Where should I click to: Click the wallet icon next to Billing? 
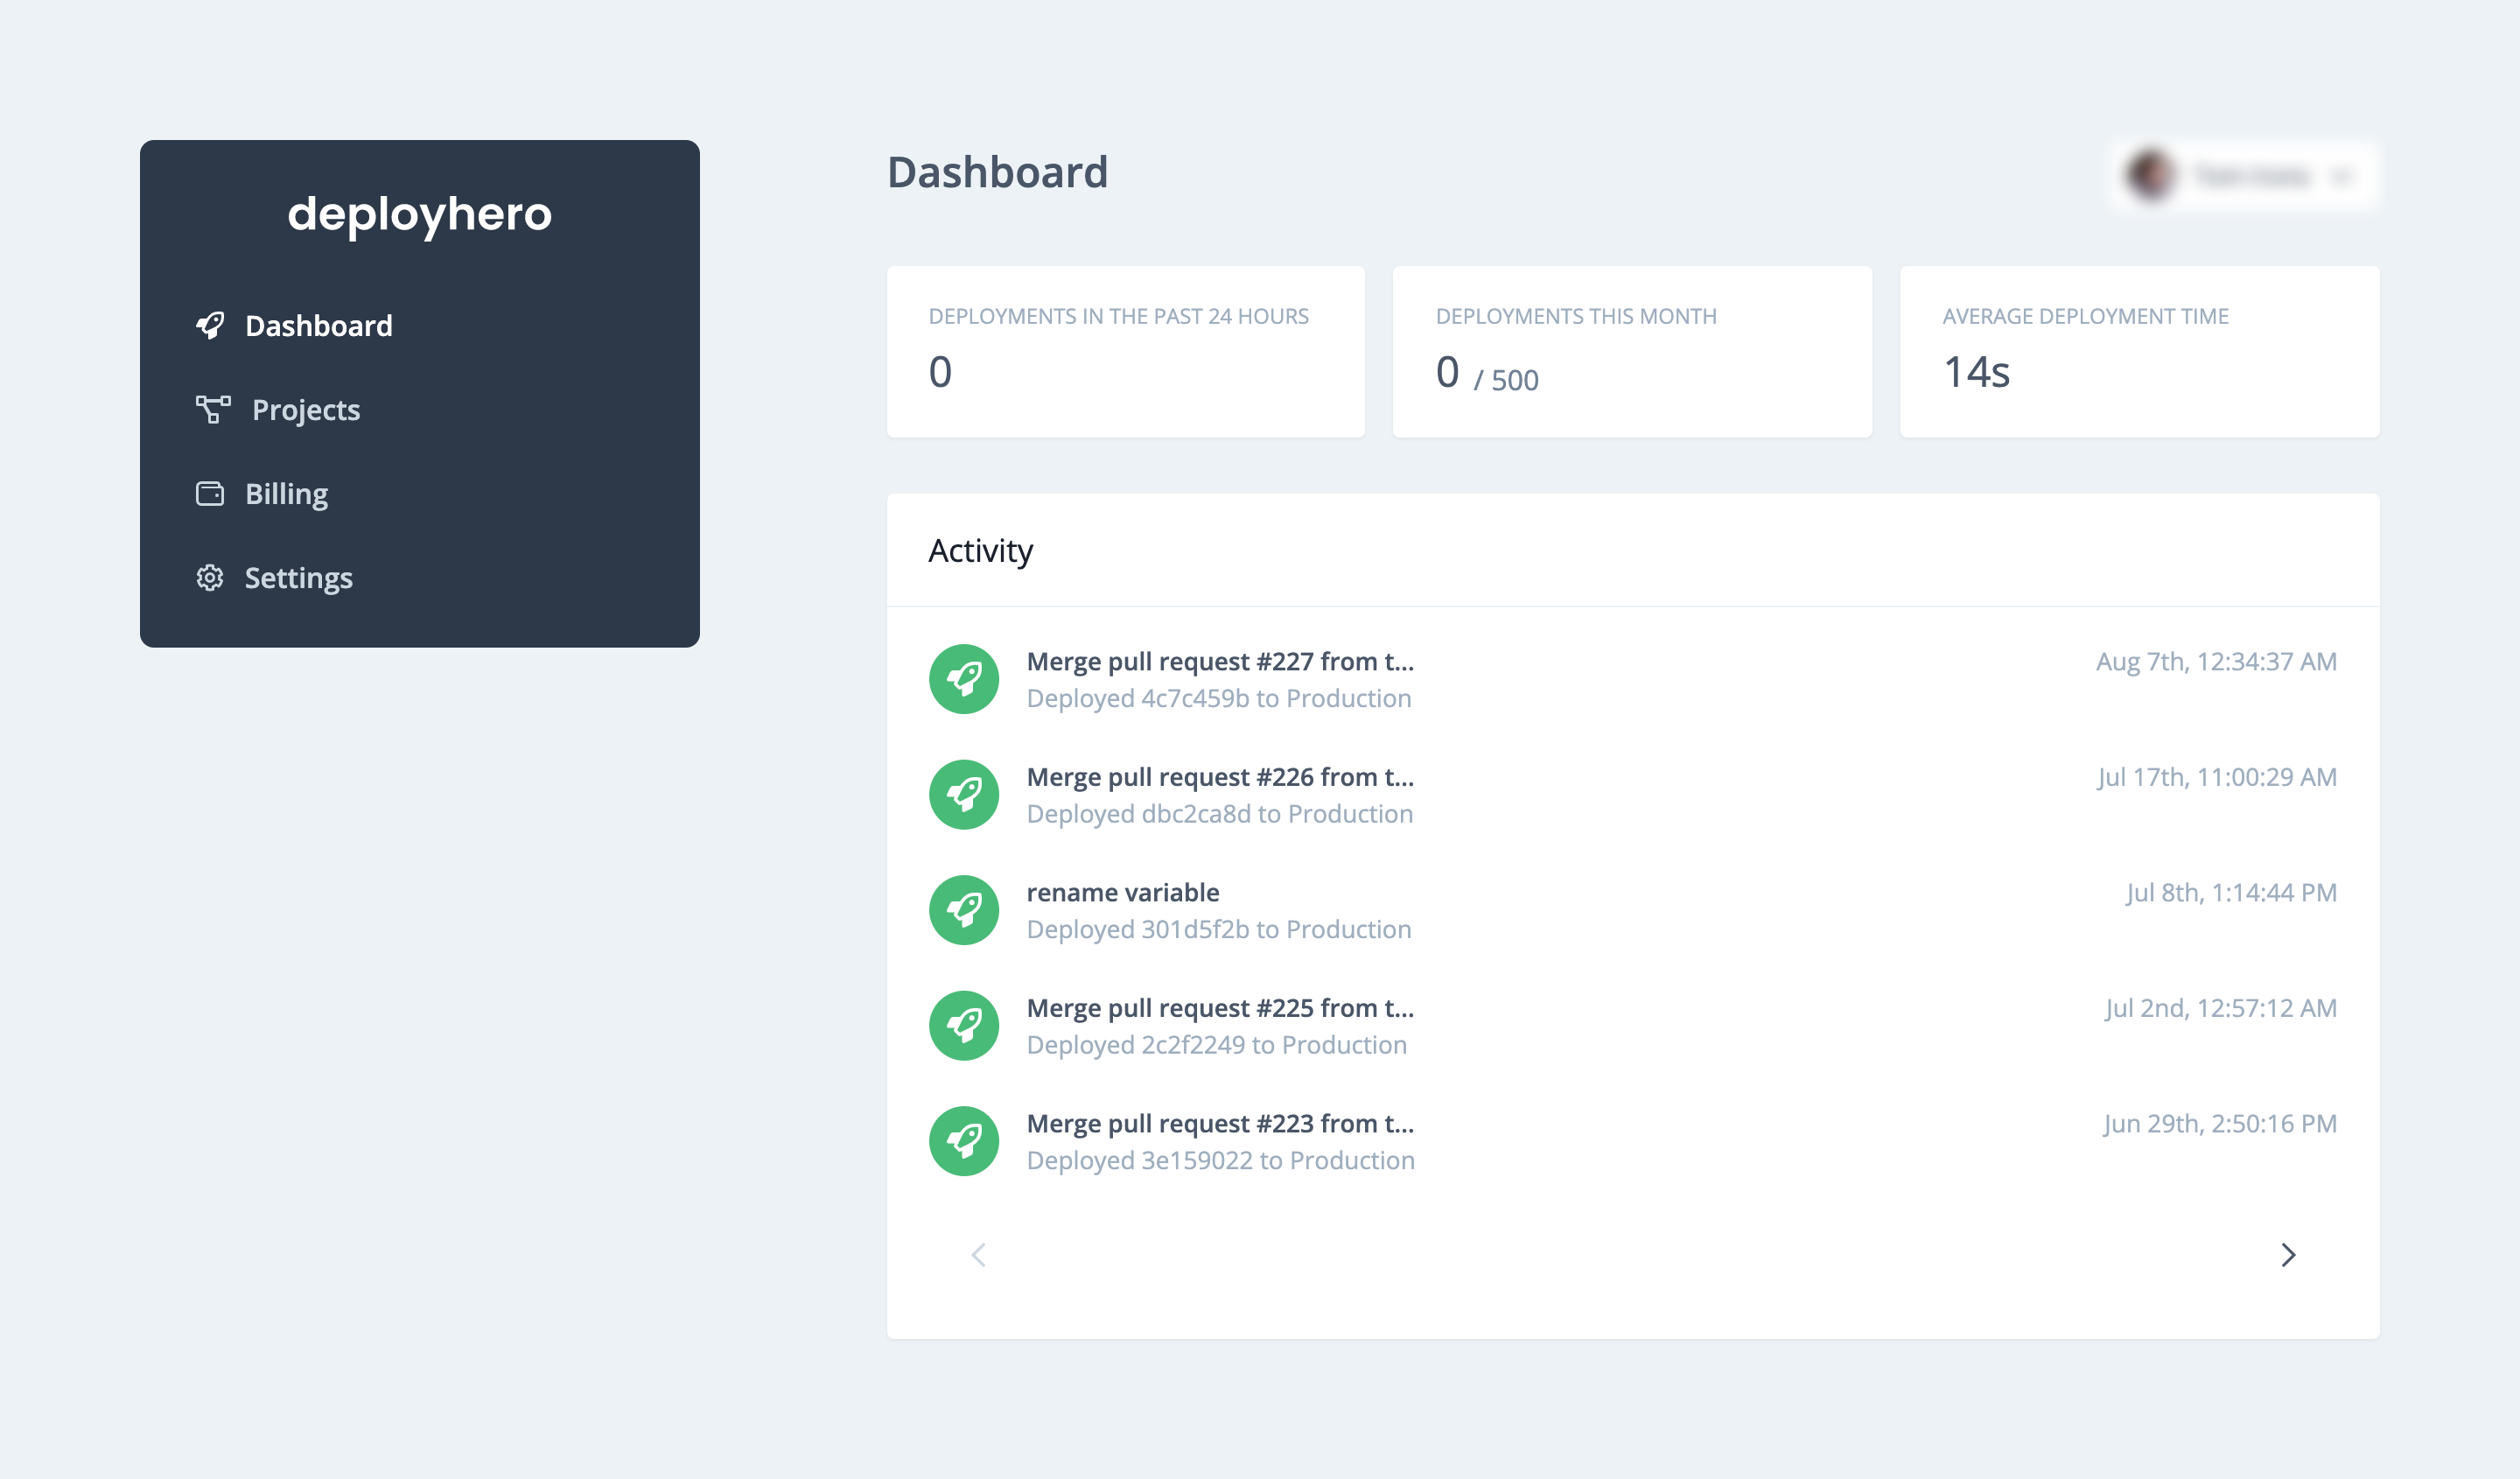tap(210, 493)
